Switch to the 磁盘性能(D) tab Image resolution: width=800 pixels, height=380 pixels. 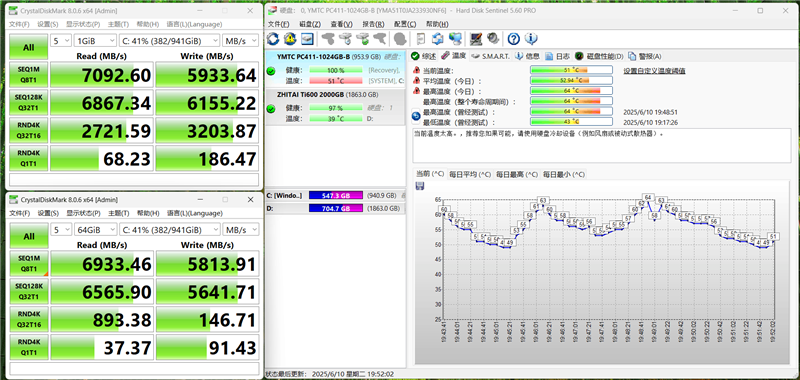click(x=599, y=56)
